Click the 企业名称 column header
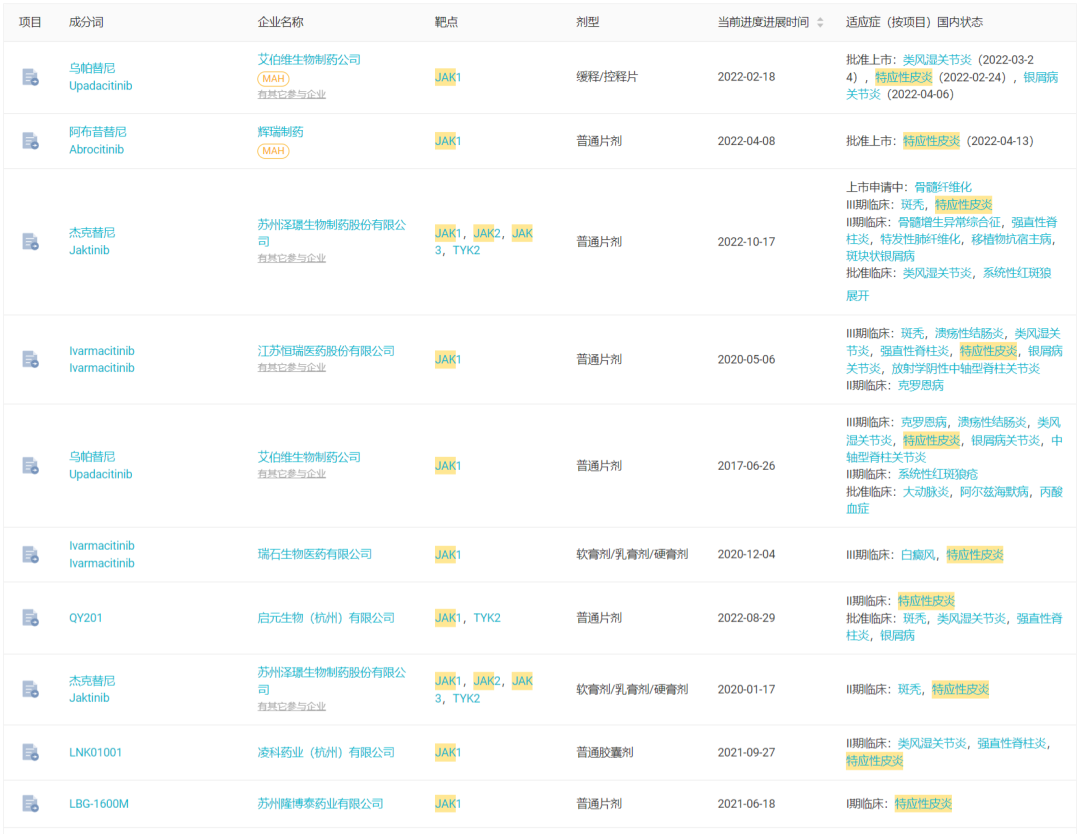 pos(280,22)
